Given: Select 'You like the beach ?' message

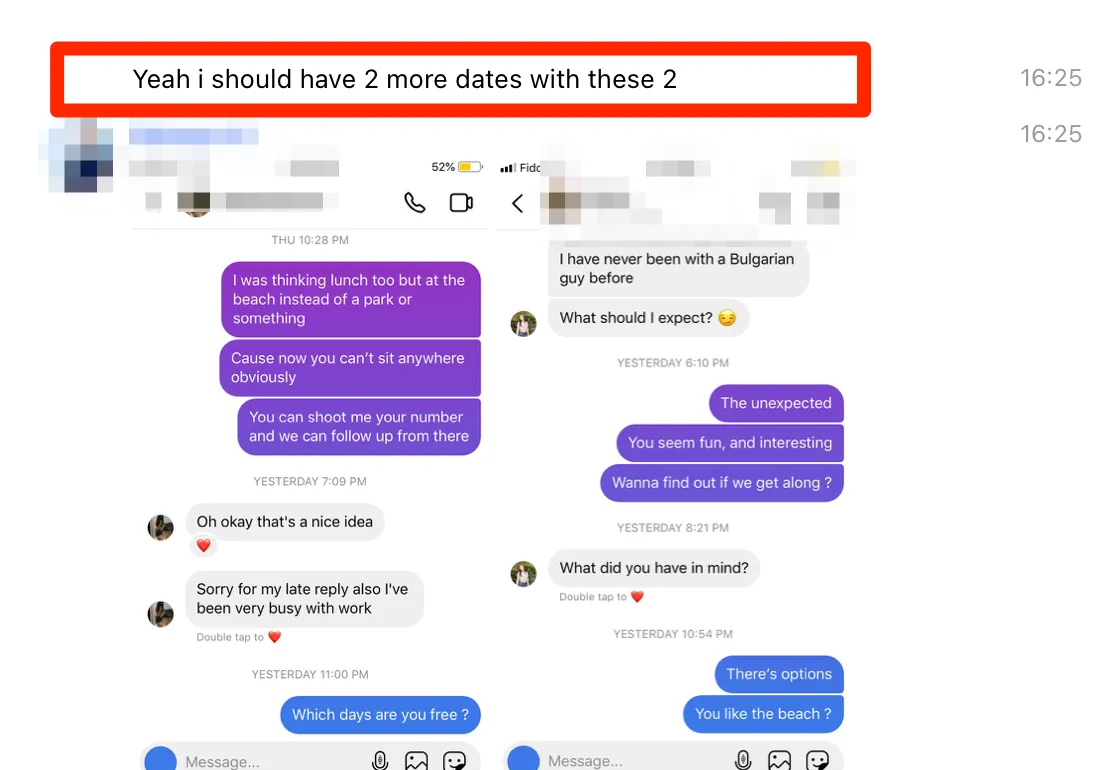Looking at the screenshot, I should (x=763, y=714).
